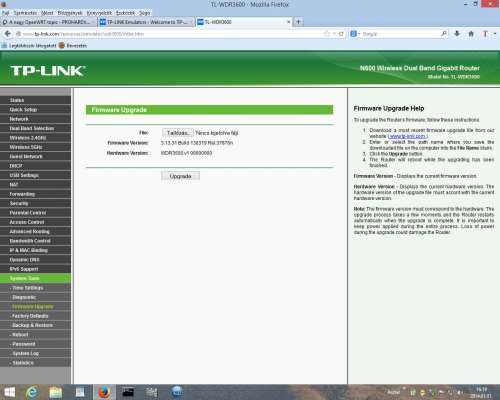Open Wireless 2.4GHz in the sidebar
This screenshot has width=500, height=400.
tap(35, 138)
